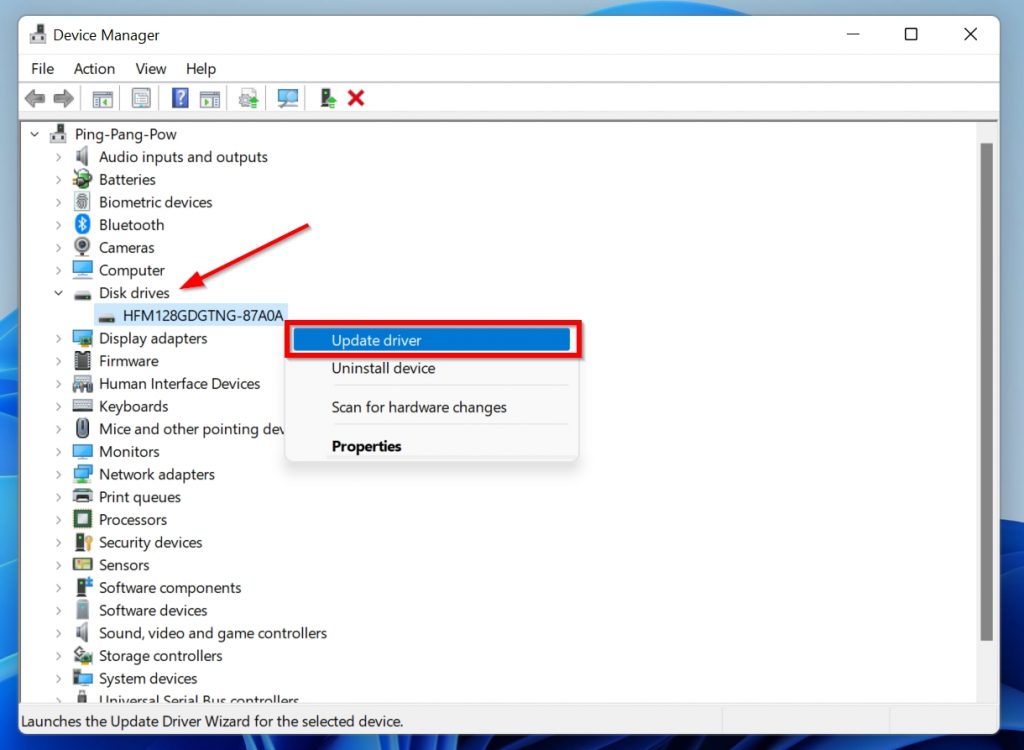Viewport: 1024px width, 750px height.
Task: Click the Forward navigation arrow icon
Action: pos(62,97)
